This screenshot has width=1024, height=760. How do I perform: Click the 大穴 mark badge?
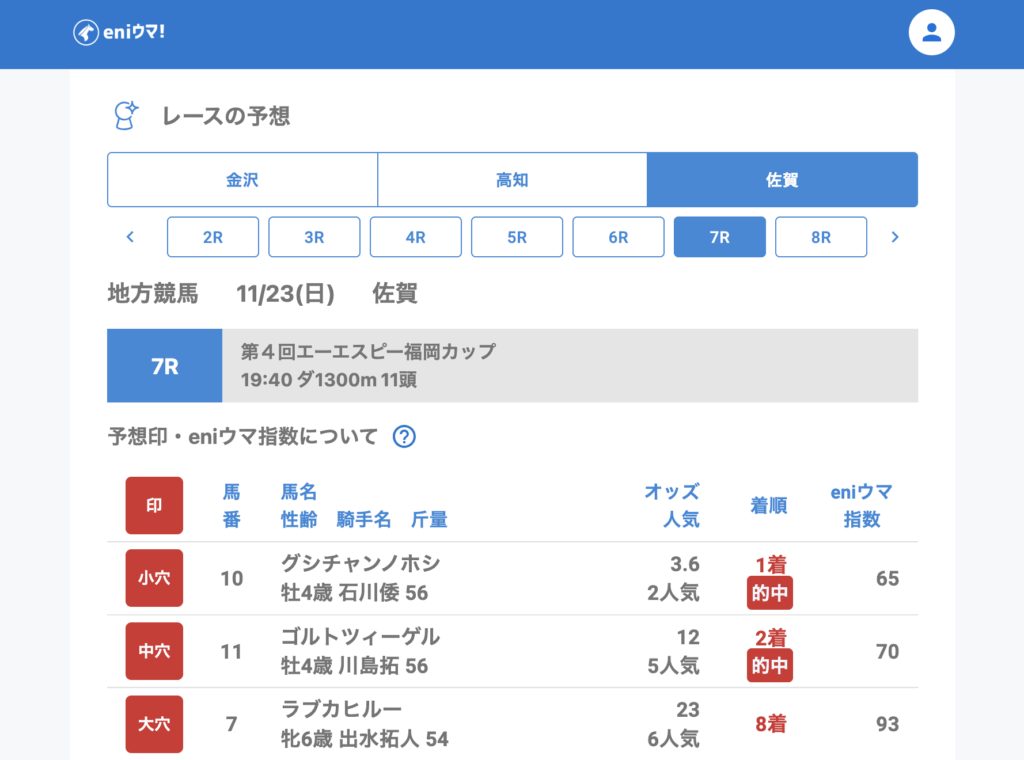click(154, 724)
